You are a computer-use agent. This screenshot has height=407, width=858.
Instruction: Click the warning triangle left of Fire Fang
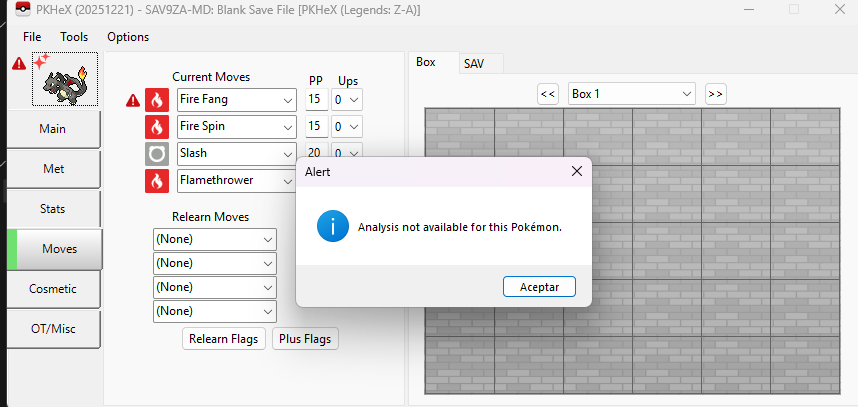pos(133,100)
